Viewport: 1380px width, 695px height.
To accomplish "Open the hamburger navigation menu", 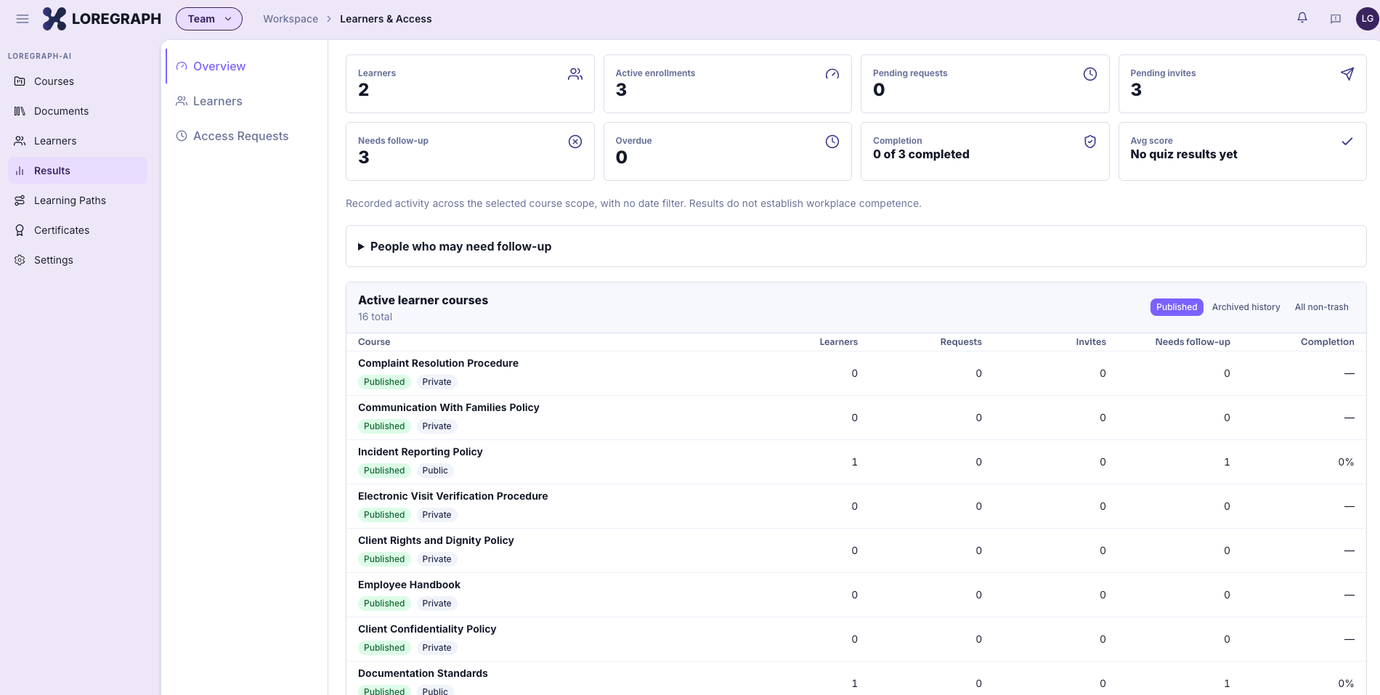I will click(x=22, y=19).
